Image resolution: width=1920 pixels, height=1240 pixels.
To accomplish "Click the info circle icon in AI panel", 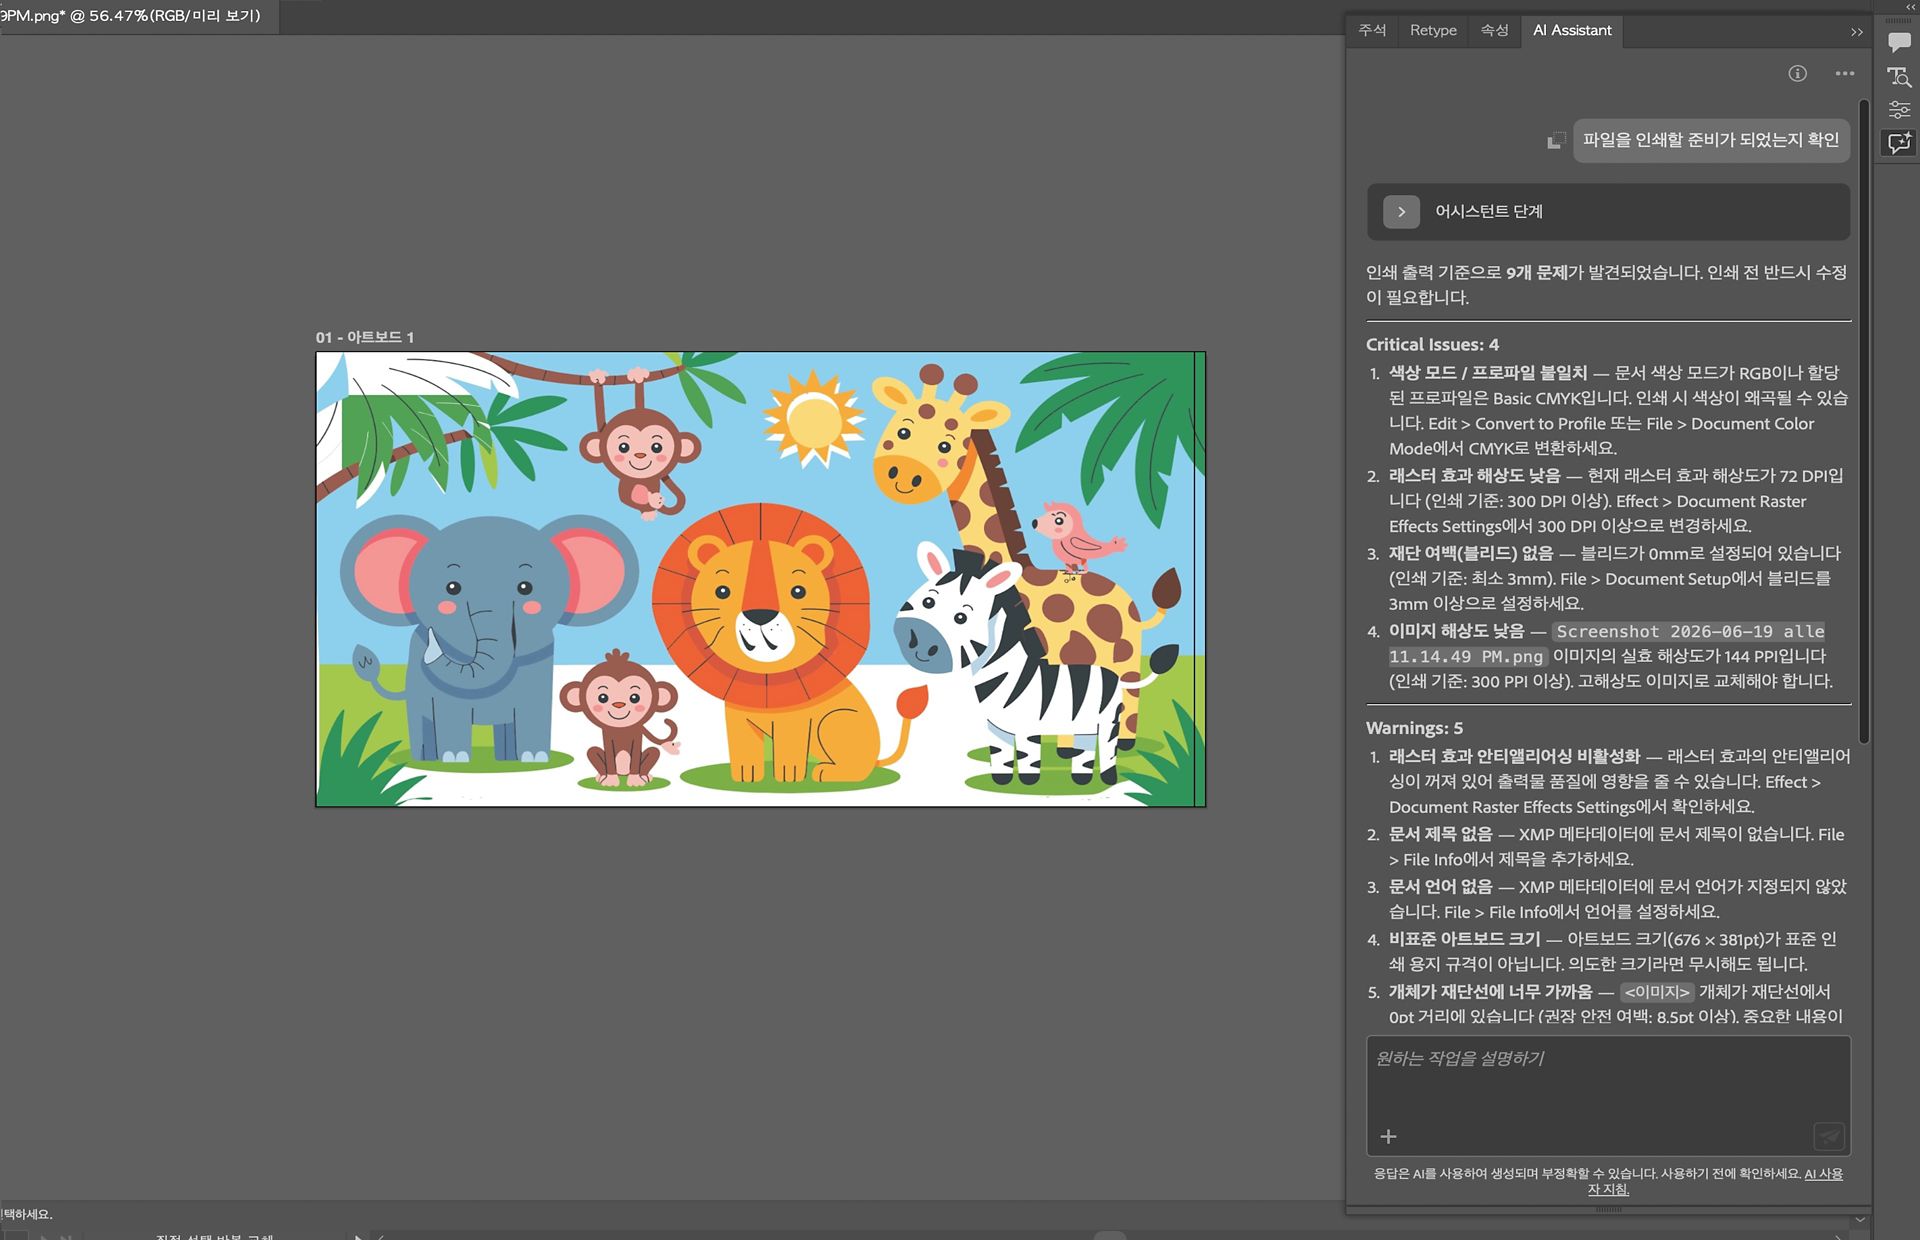I will click(1797, 73).
